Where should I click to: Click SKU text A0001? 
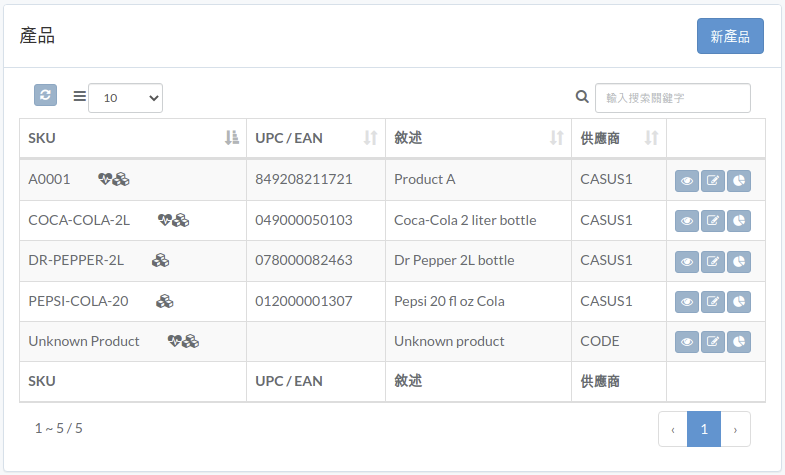coord(49,179)
